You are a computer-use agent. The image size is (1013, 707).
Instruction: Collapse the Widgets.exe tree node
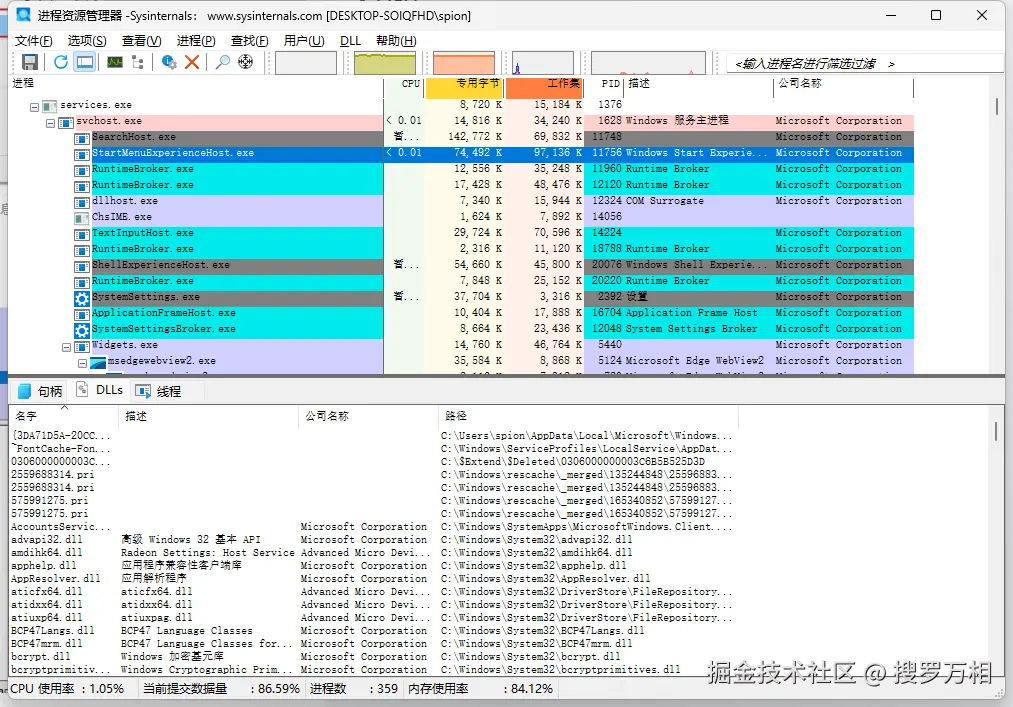click(x=67, y=347)
